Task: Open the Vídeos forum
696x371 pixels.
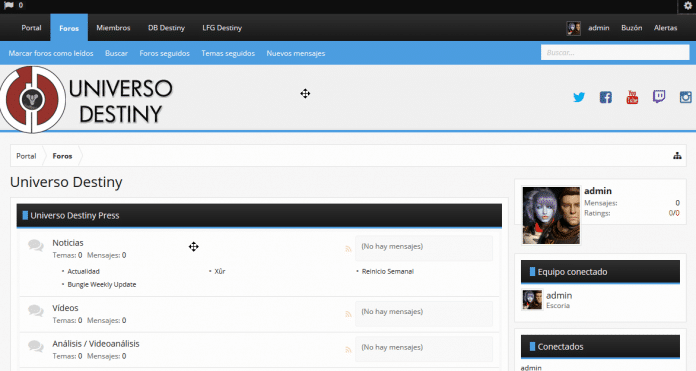Action: click(65, 308)
